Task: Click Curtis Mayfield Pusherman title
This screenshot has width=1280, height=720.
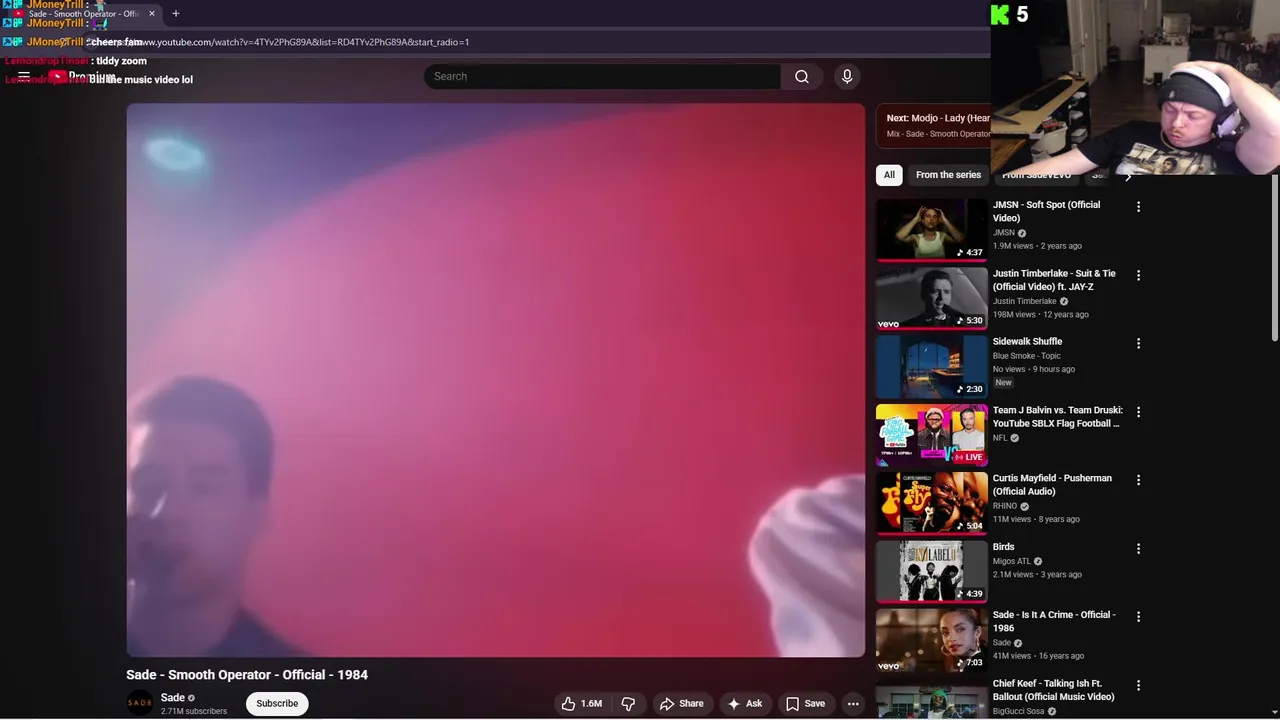Action: (1052, 485)
